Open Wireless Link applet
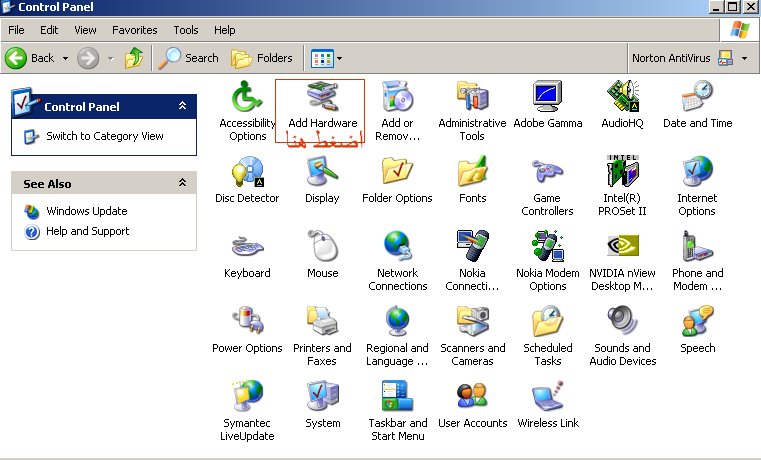The height and width of the screenshot is (460, 761). 547,405
